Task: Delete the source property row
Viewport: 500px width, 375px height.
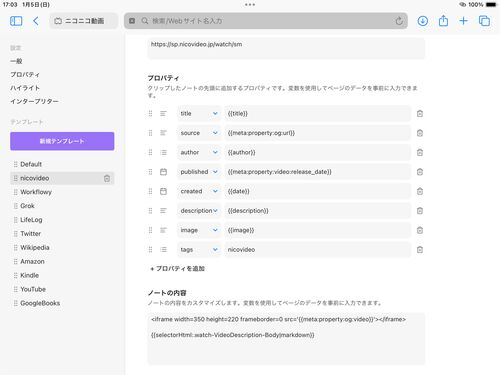Action: (420, 133)
